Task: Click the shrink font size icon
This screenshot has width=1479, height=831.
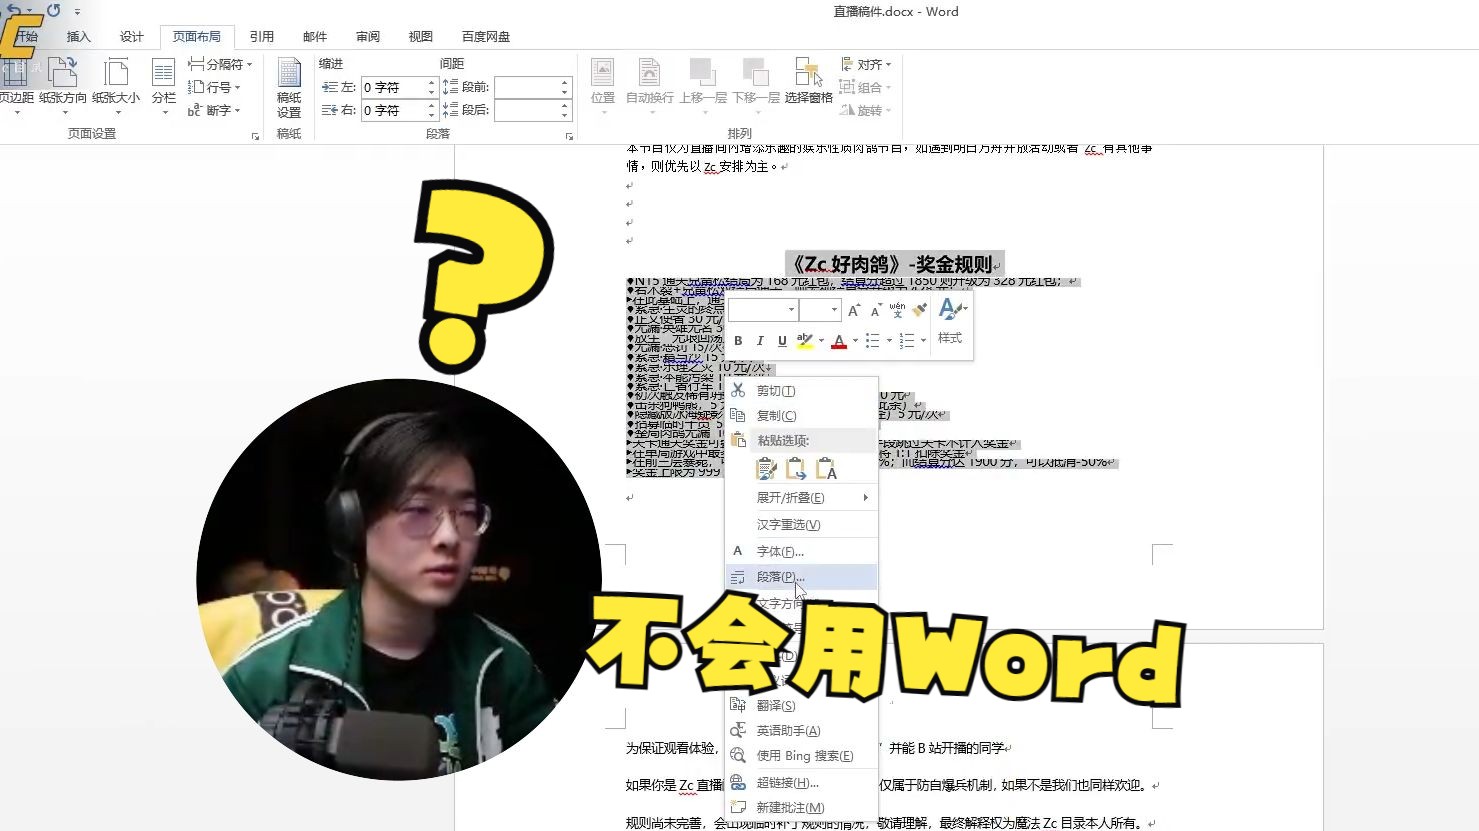Action: click(x=875, y=310)
